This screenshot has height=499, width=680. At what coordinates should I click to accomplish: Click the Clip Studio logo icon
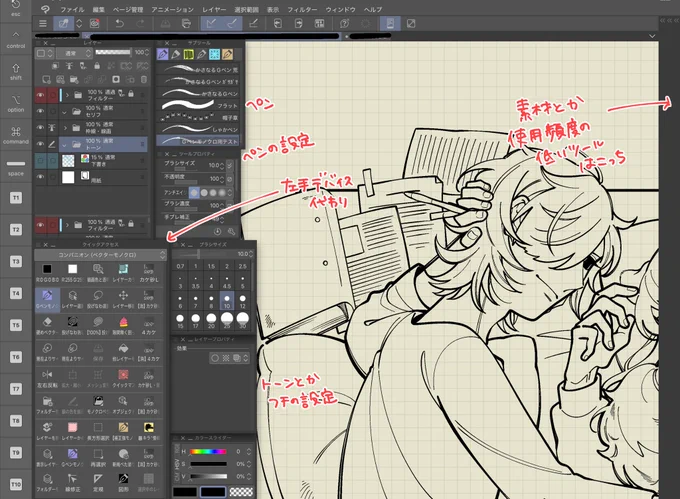click(x=45, y=9)
